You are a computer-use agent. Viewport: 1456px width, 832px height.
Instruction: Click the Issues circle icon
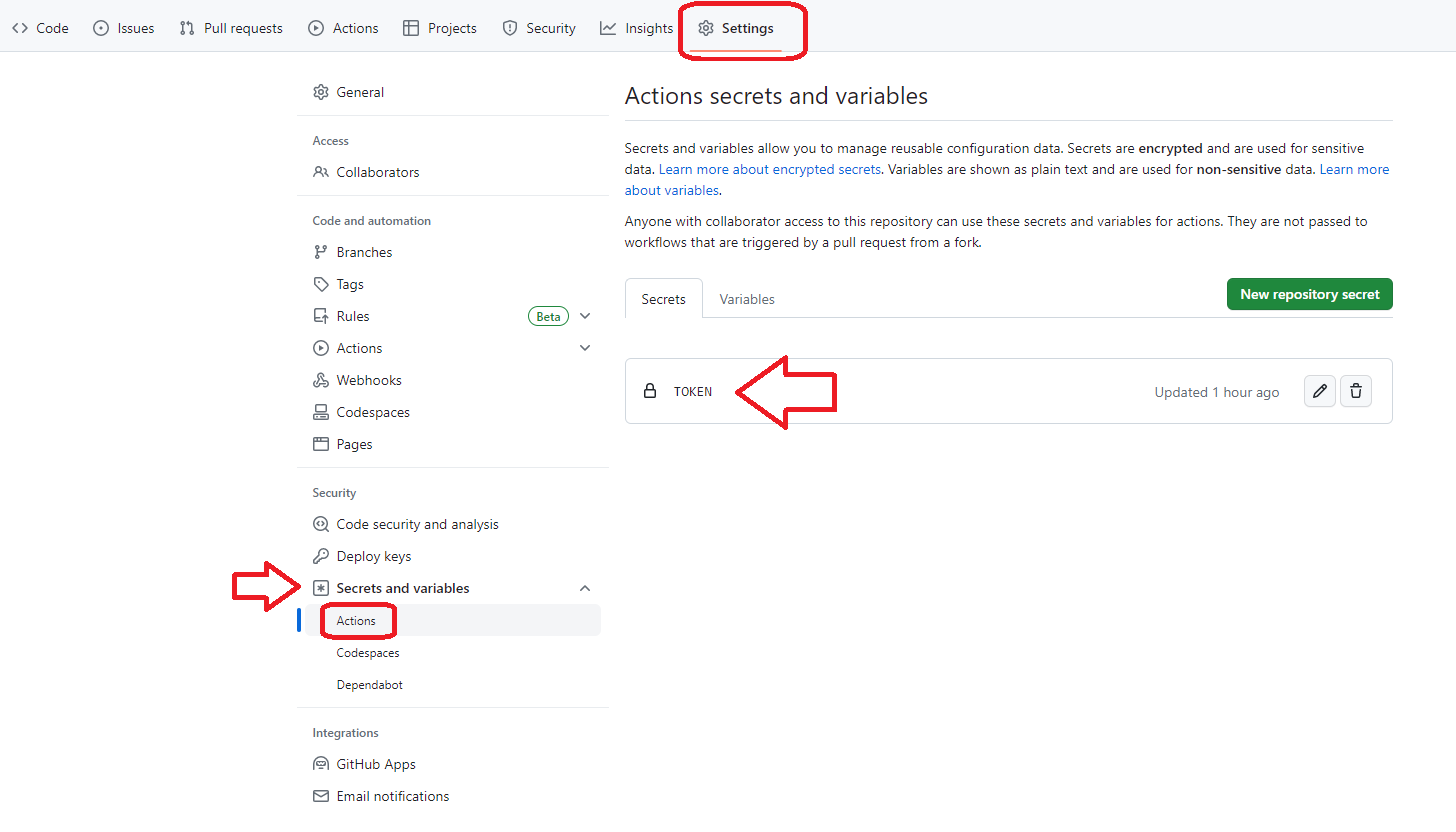101,28
